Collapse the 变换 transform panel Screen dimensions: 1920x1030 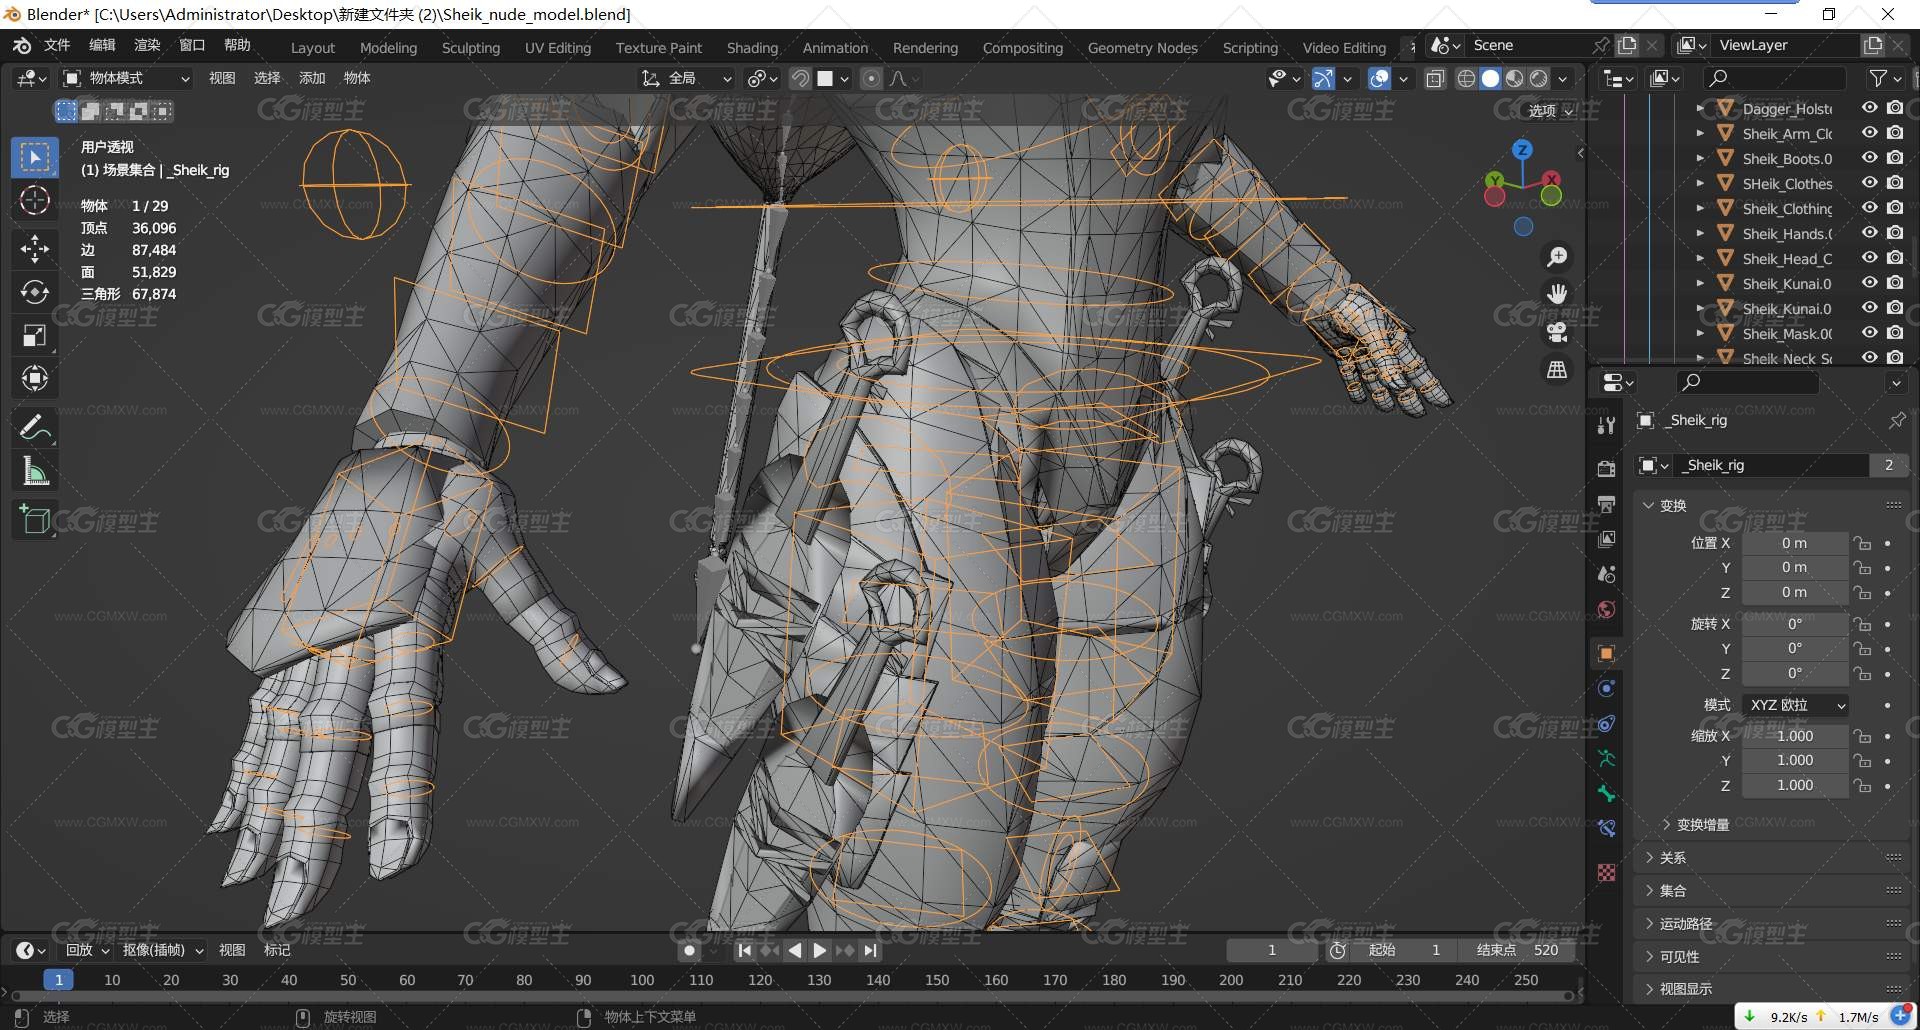1649,506
